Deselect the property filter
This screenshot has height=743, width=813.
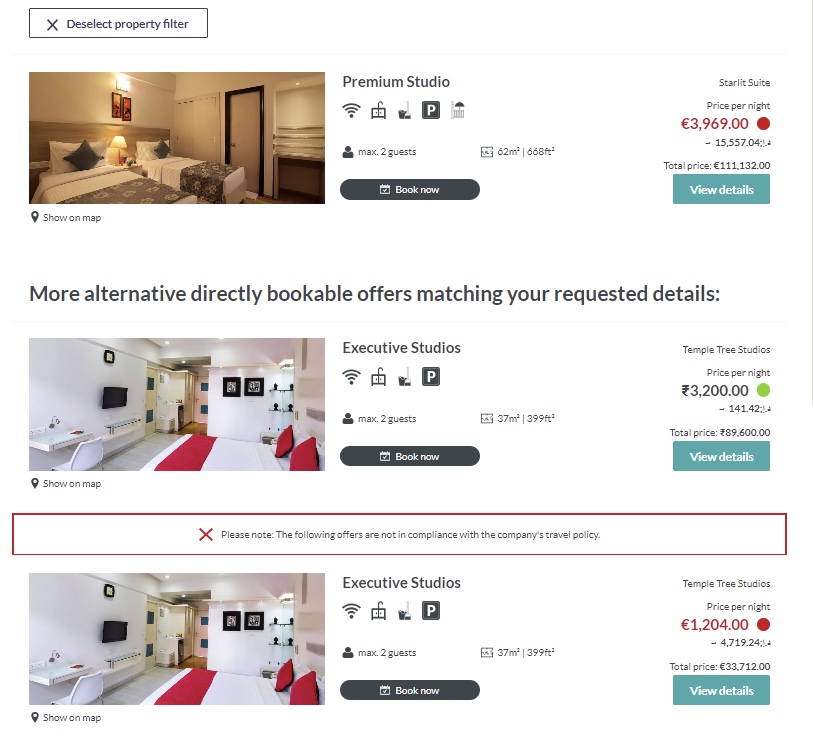pyautogui.click(x=118, y=23)
